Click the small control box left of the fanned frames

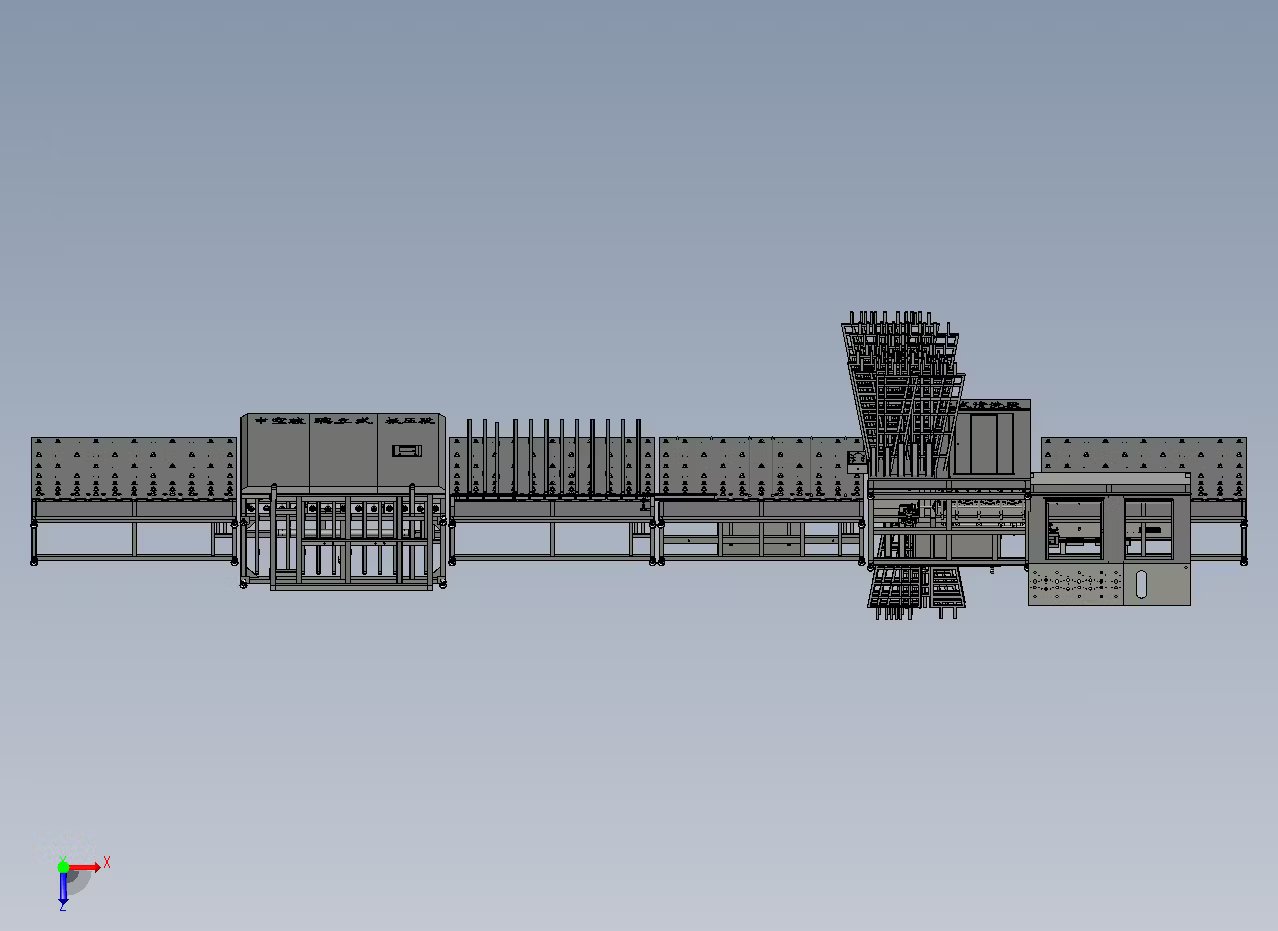(x=856, y=462)
